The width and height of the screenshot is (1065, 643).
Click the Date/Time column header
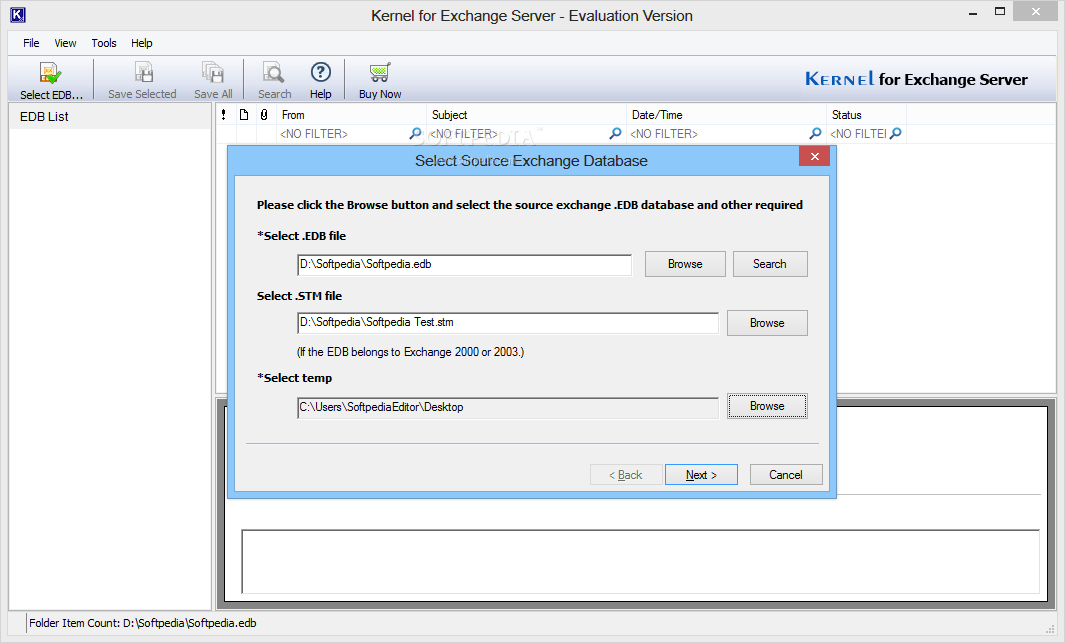[726, 115]
